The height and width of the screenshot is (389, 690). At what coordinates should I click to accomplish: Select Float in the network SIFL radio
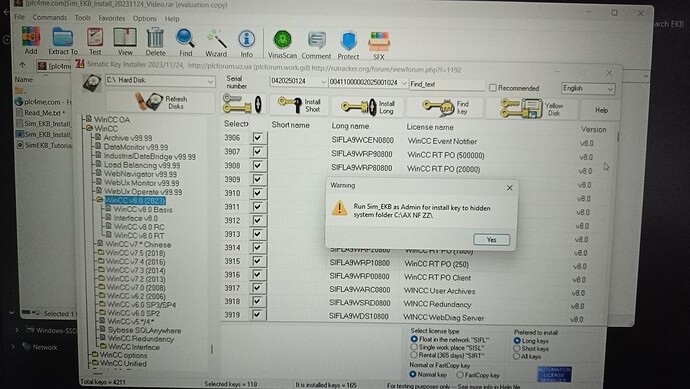[x=414, y=339]
